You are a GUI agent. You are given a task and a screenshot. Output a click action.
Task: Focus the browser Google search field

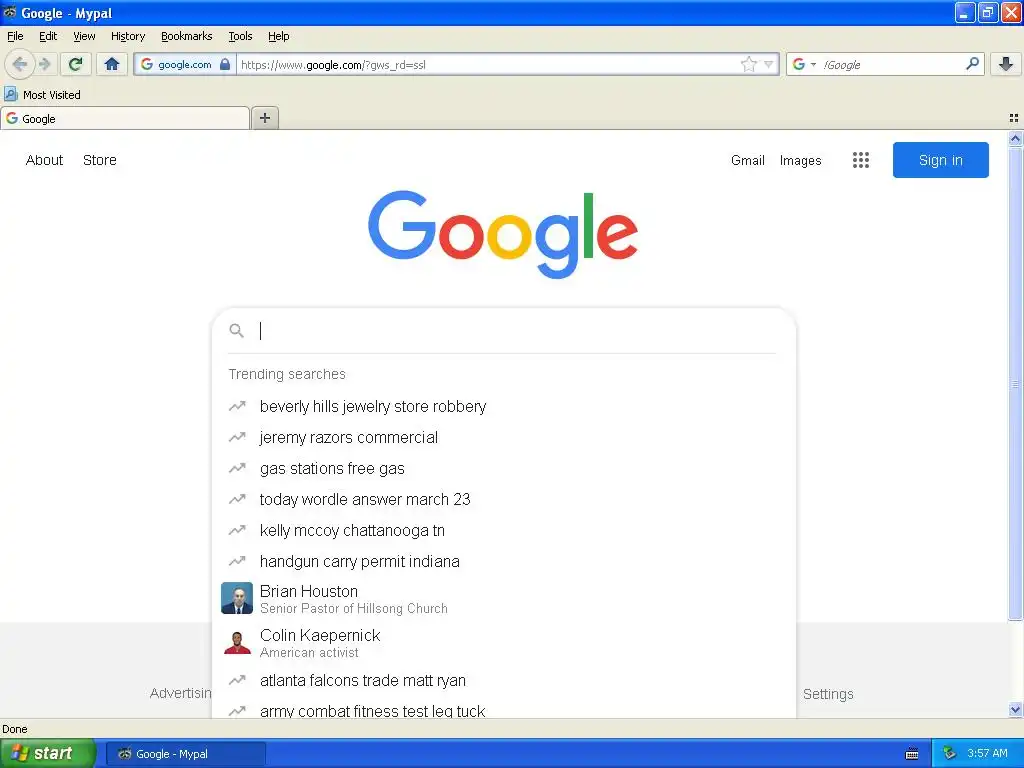[891, 64]
